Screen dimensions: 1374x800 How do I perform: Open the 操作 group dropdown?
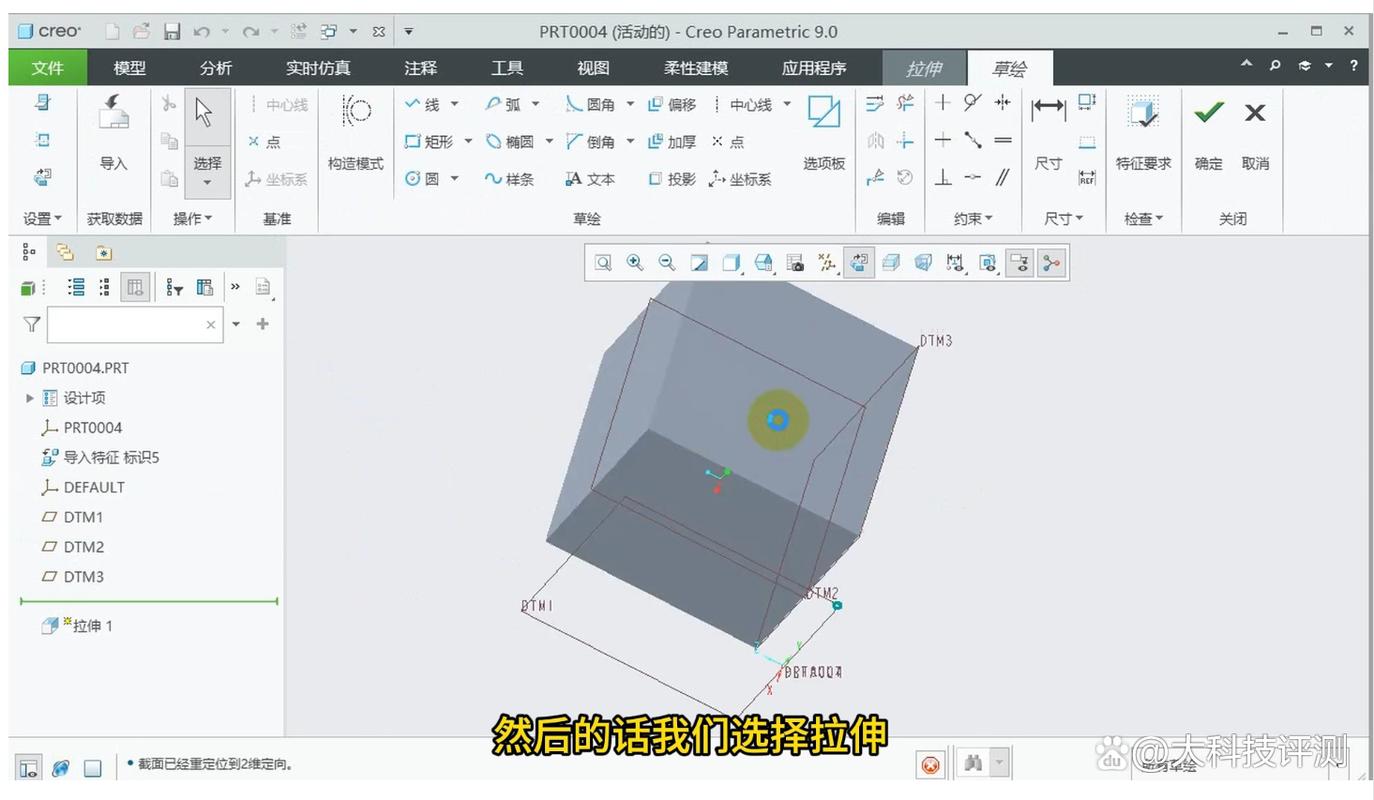point(192,219)
